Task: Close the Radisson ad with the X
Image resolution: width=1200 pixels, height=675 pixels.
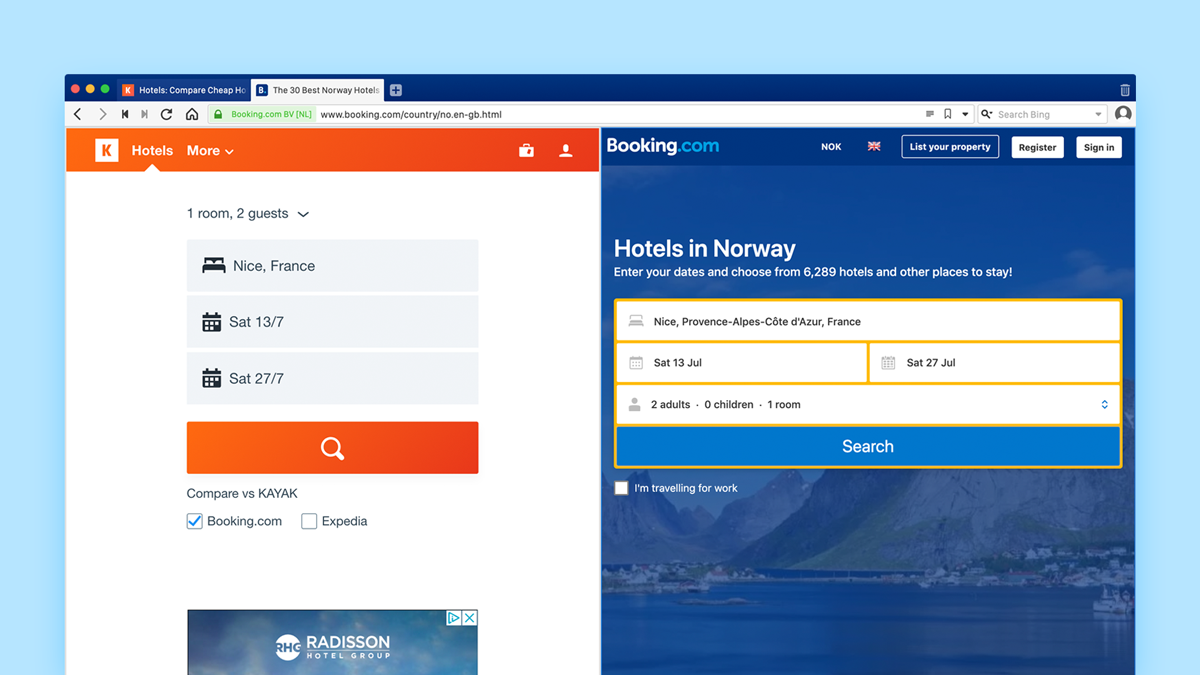Action: [469, 618]
